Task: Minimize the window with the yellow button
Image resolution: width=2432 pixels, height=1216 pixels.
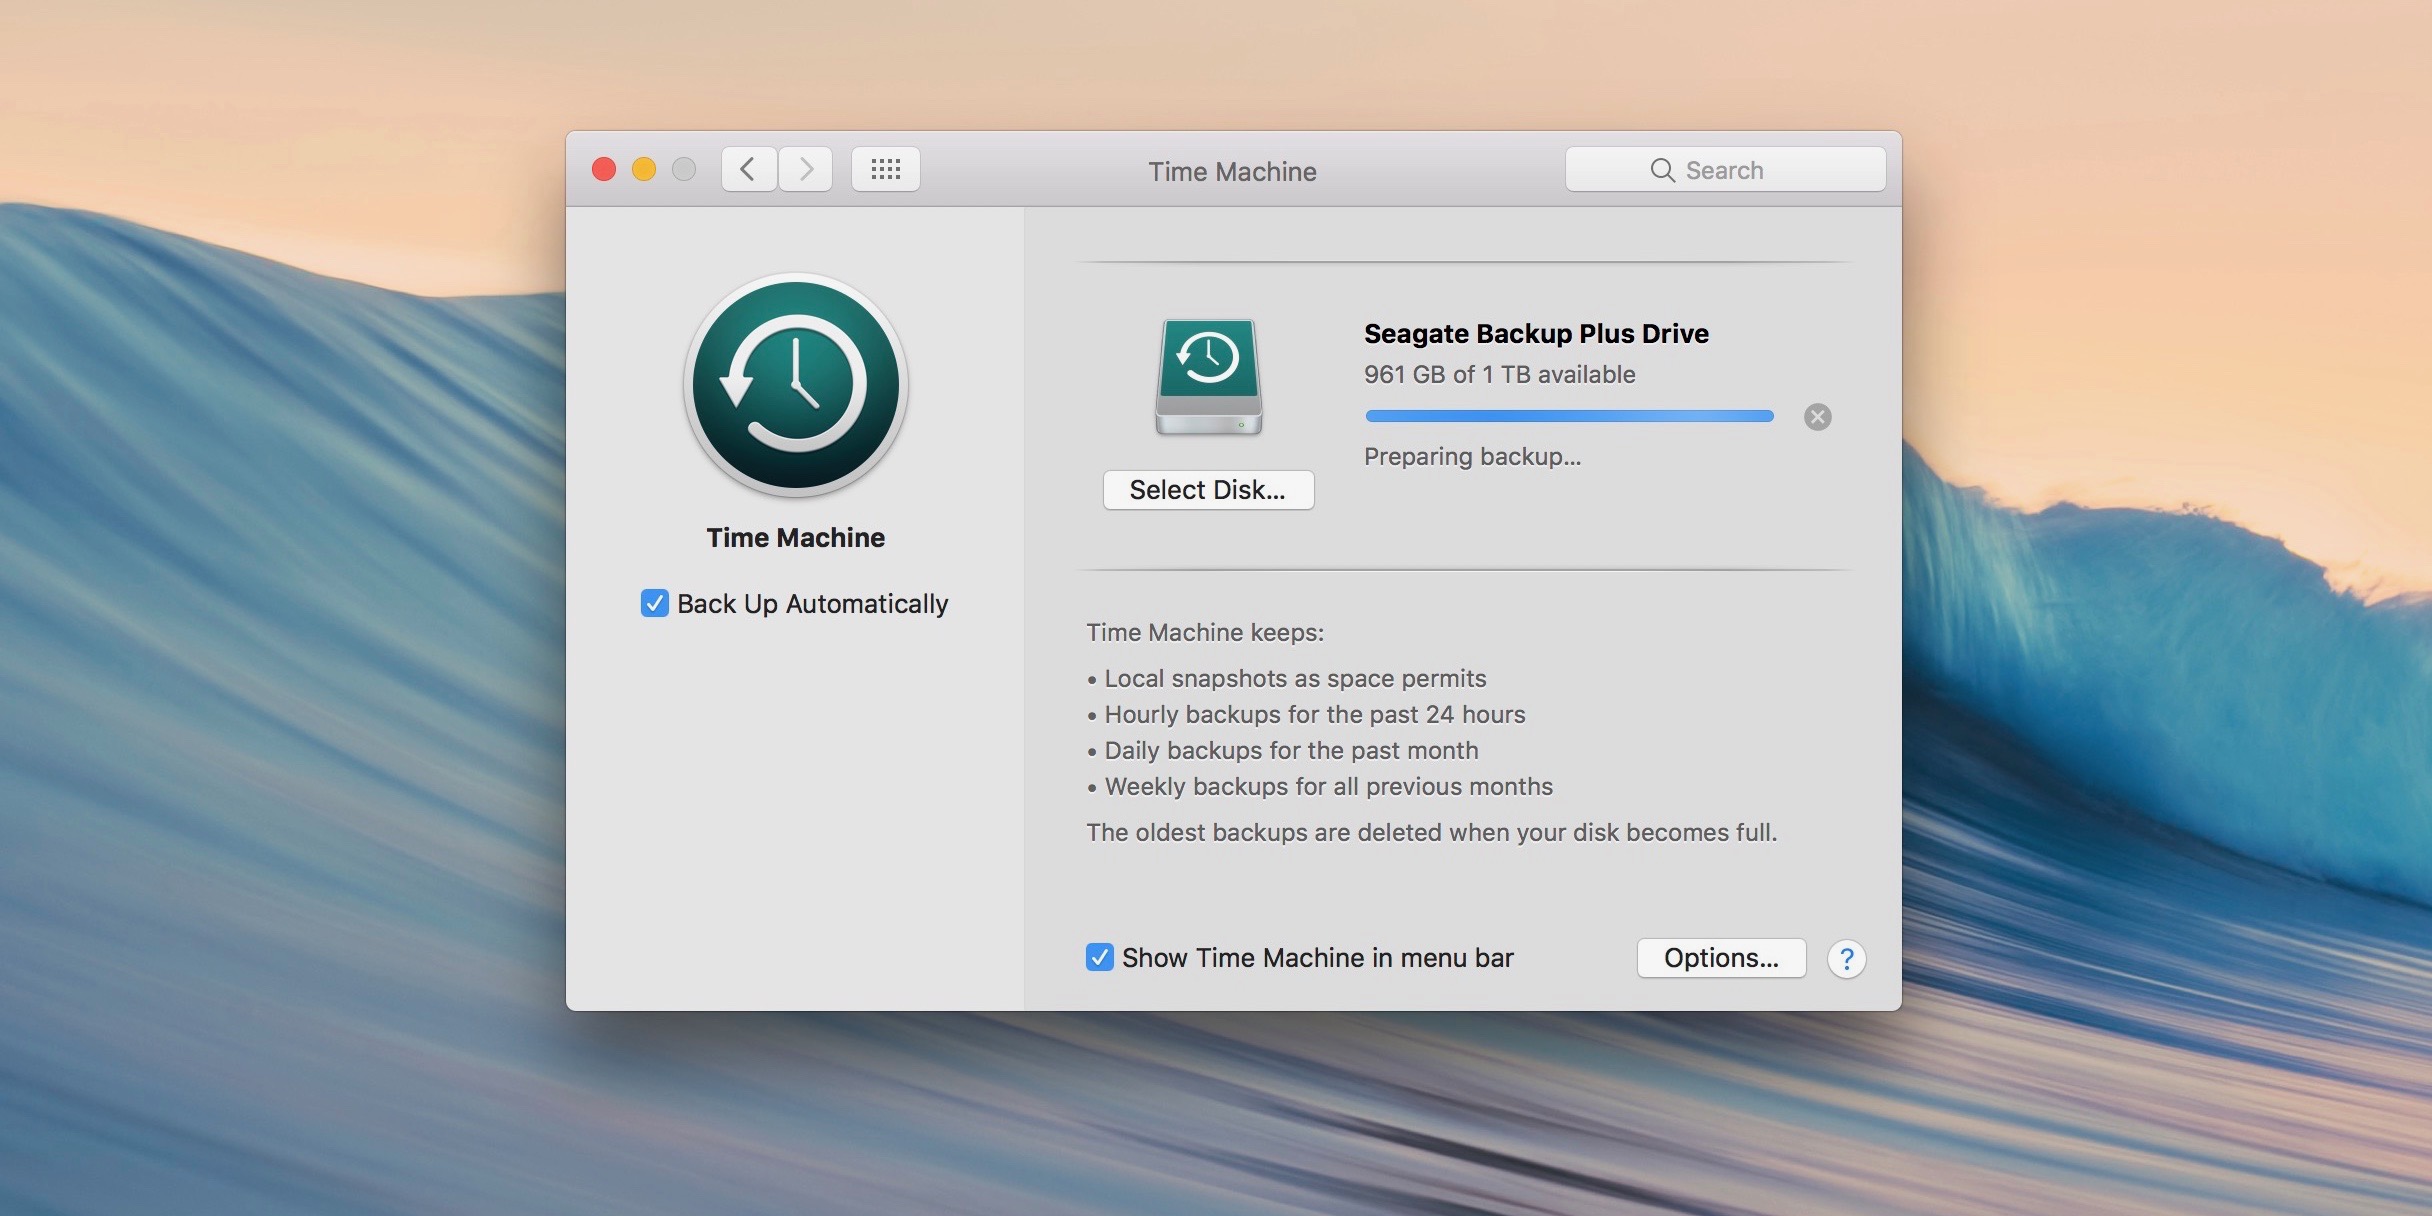Action: [644, 169]
